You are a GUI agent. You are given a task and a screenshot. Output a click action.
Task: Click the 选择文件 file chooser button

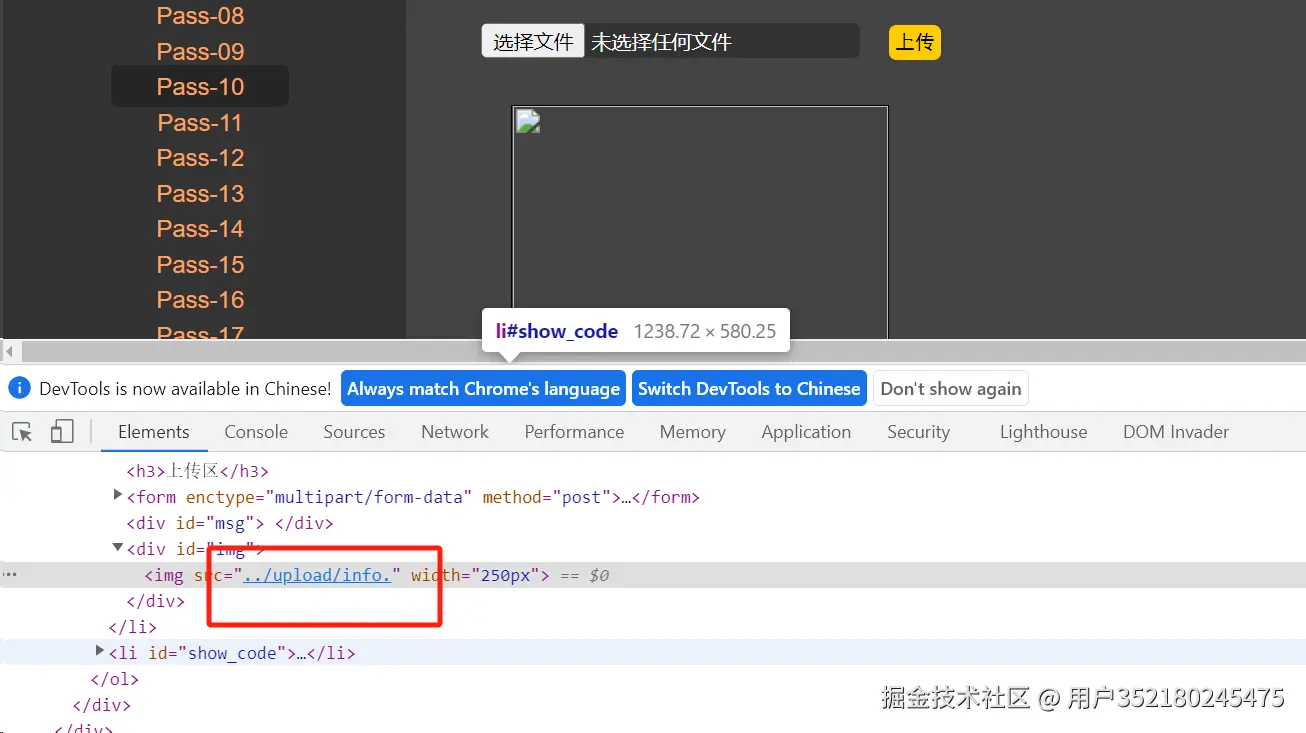coord(533,41)
